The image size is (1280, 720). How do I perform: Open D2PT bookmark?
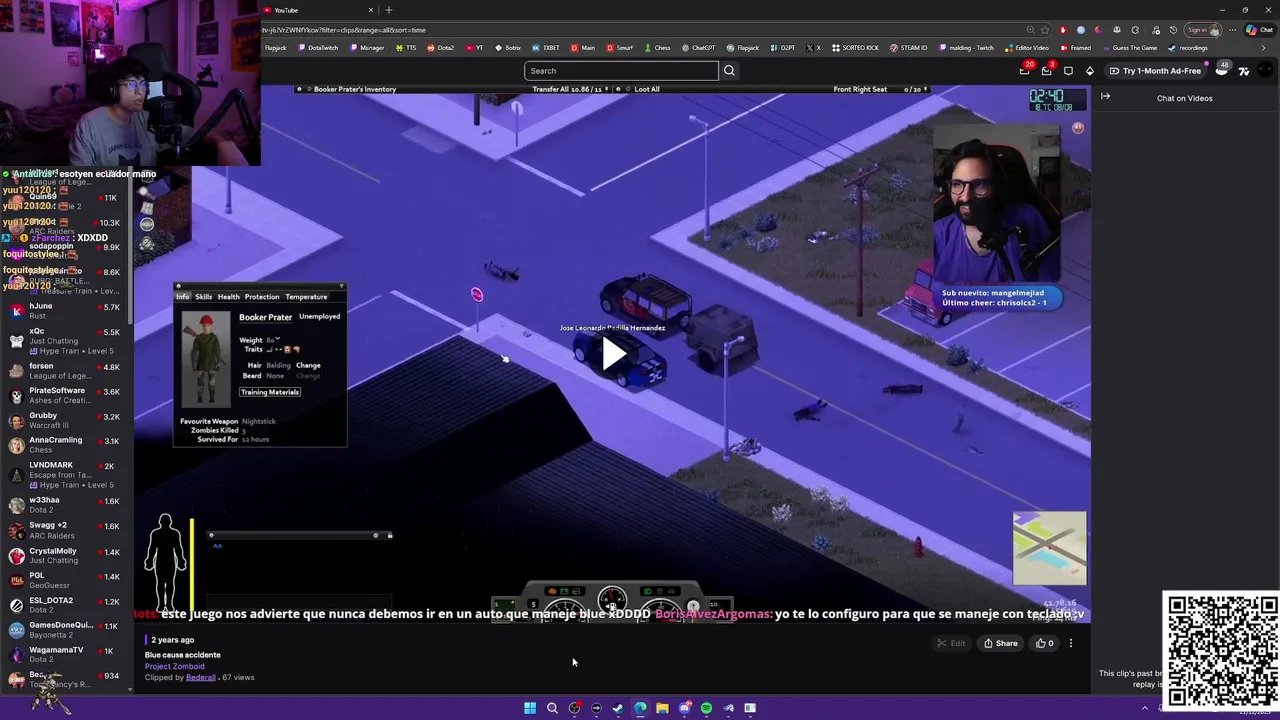[x=782, y=48]
